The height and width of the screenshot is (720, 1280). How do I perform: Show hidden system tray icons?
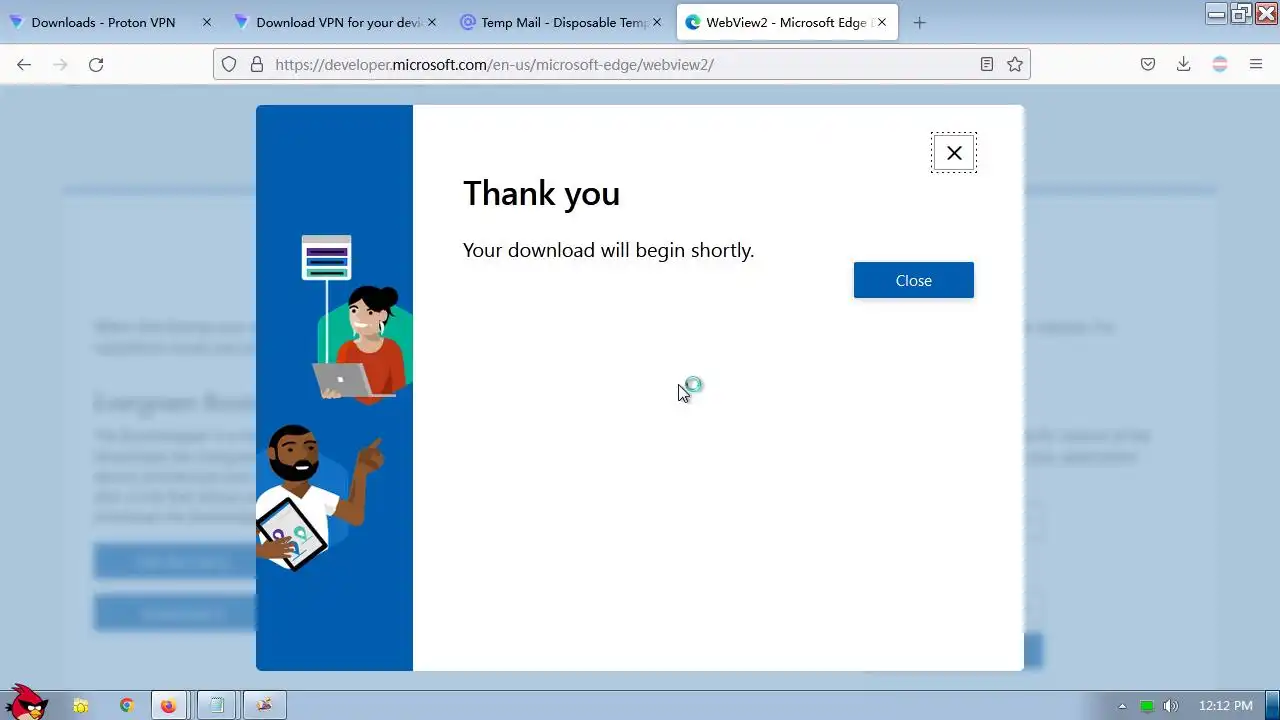point(1121,706)
